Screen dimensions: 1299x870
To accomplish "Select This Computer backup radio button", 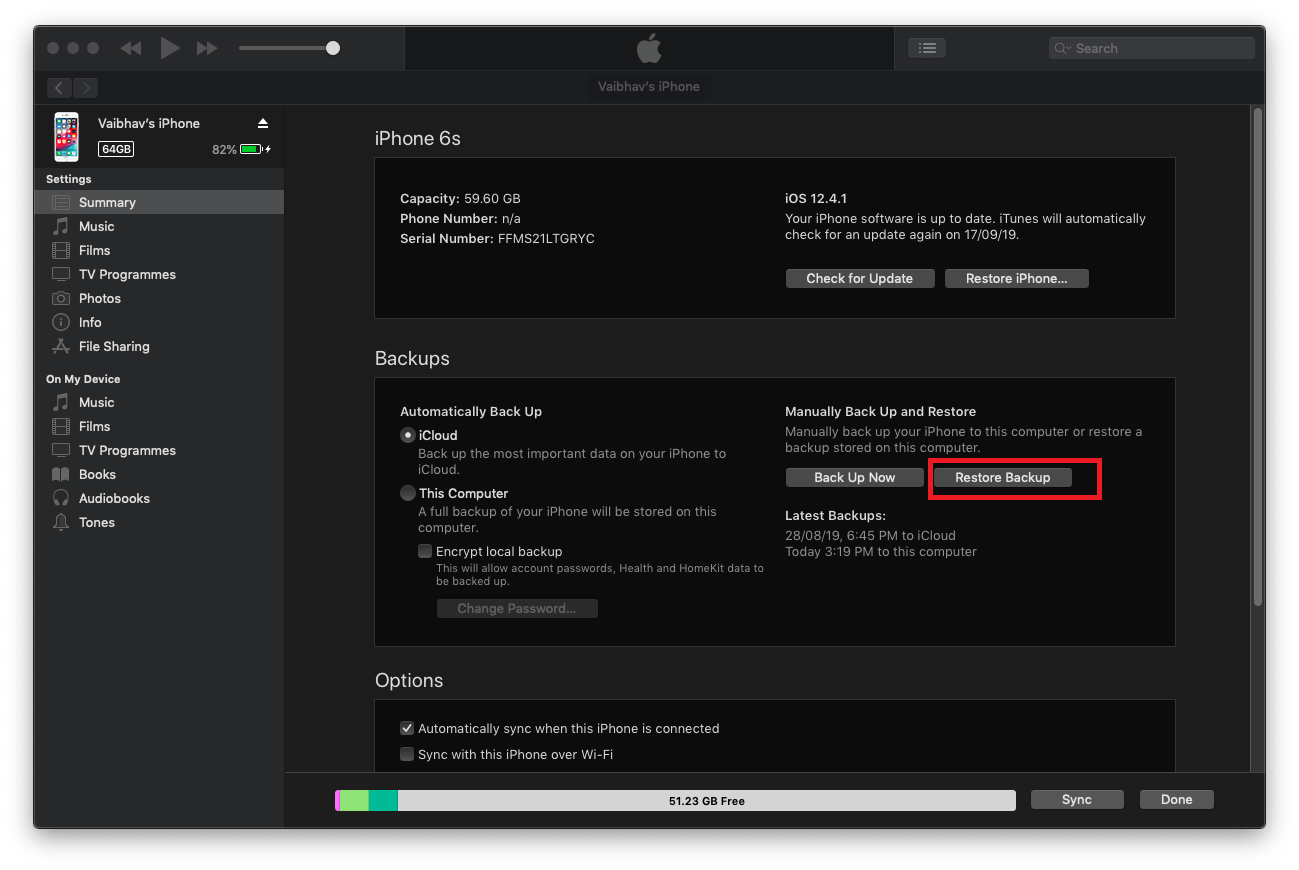I will pyautogui.click(x=407, y=493).
